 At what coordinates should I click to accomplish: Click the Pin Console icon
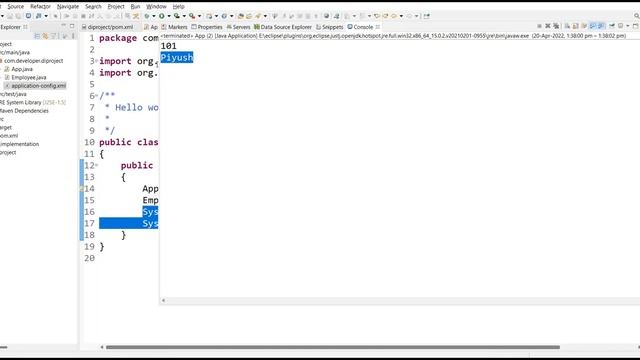tap(612, 26)
